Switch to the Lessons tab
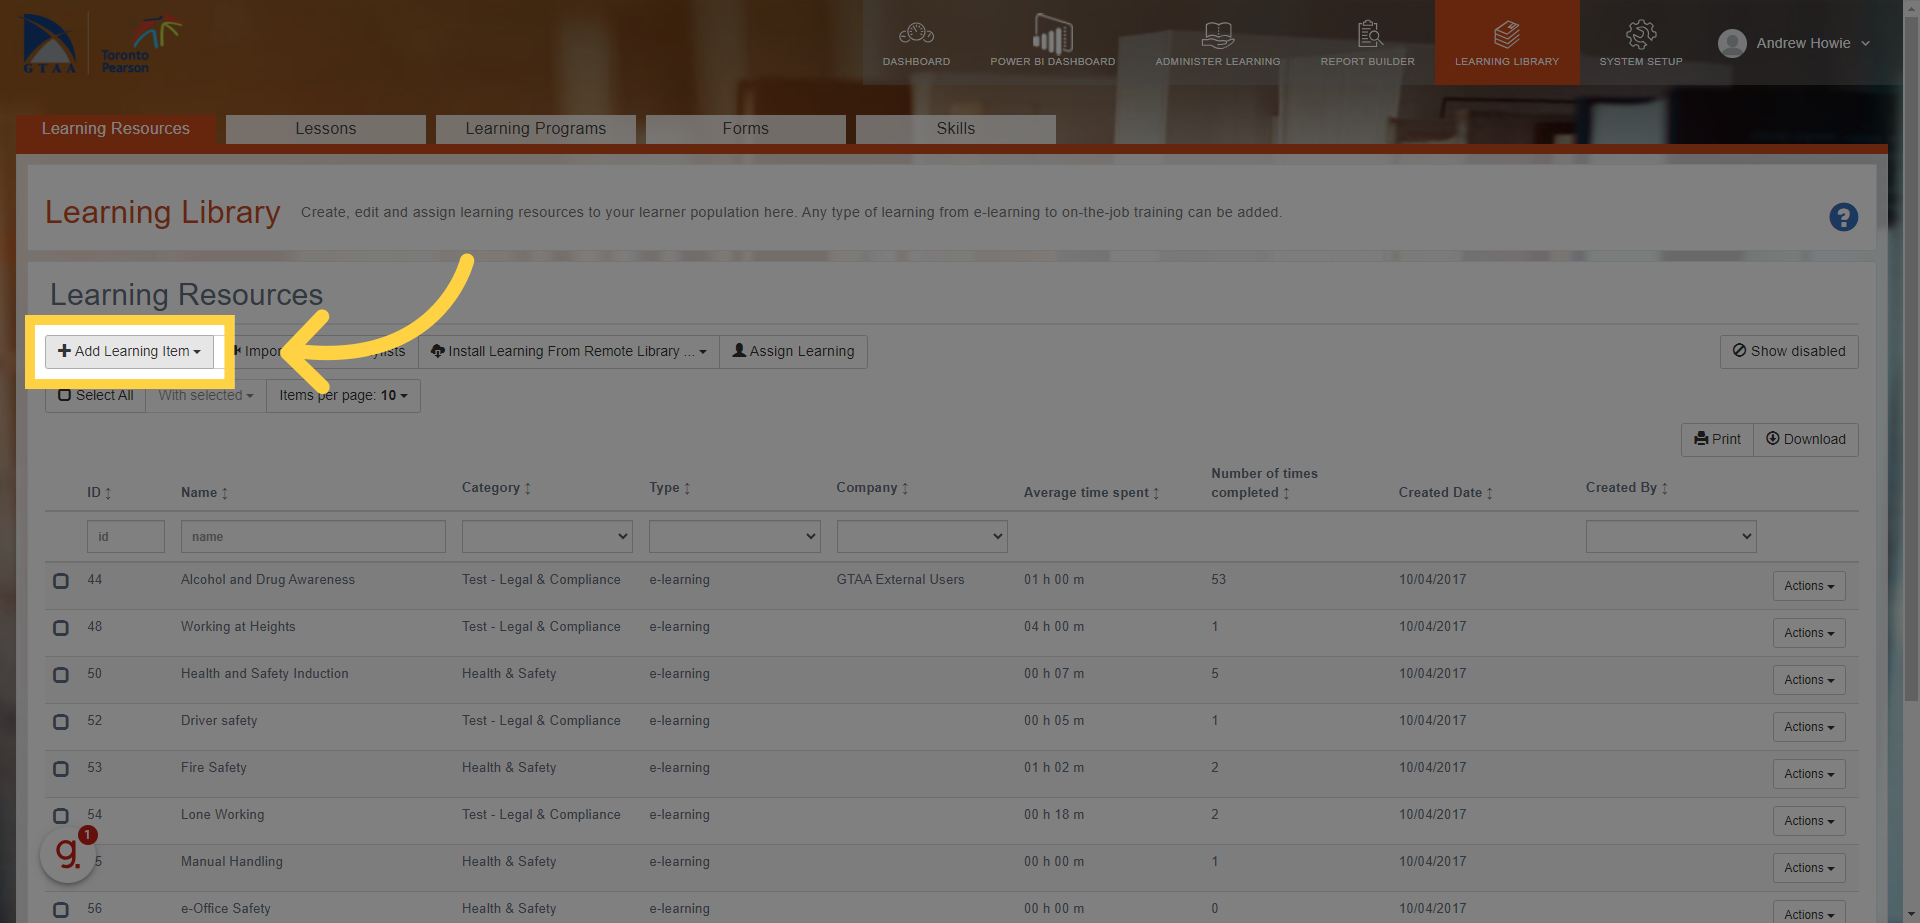Viewport: 1920px width, 923px height. click(x=326, y=129)
